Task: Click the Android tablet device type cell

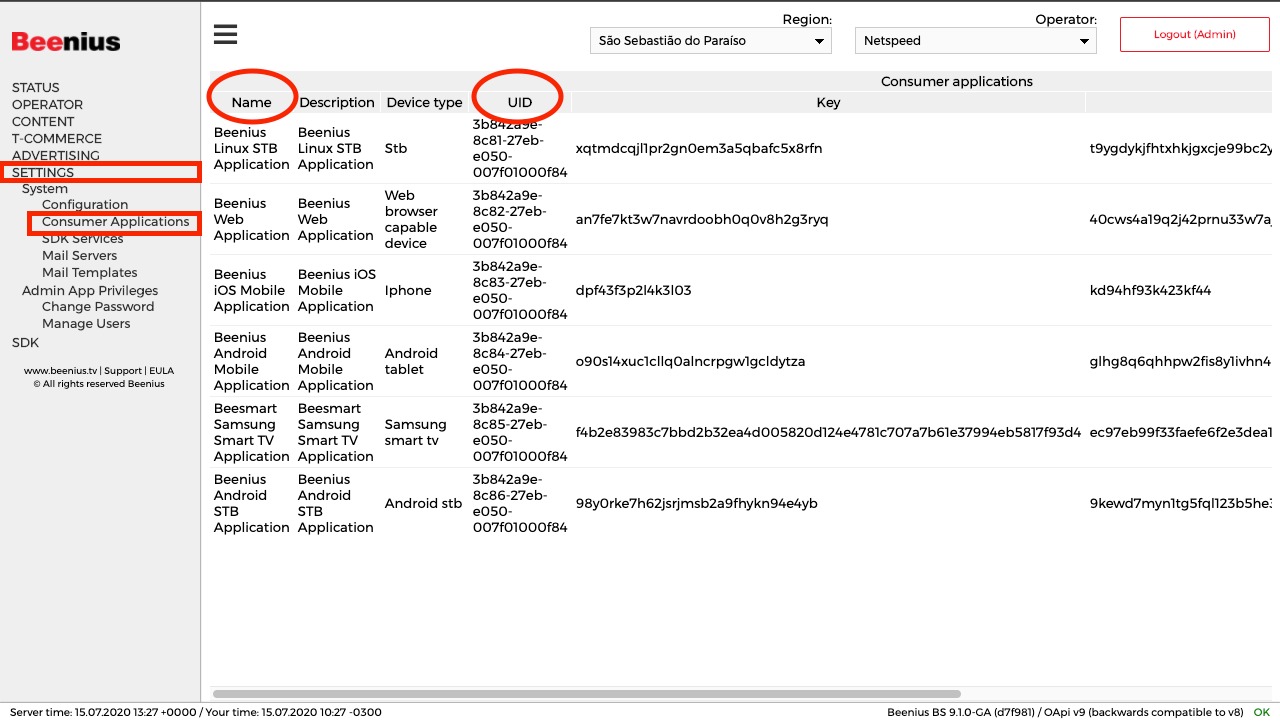Action: point(411,362)
